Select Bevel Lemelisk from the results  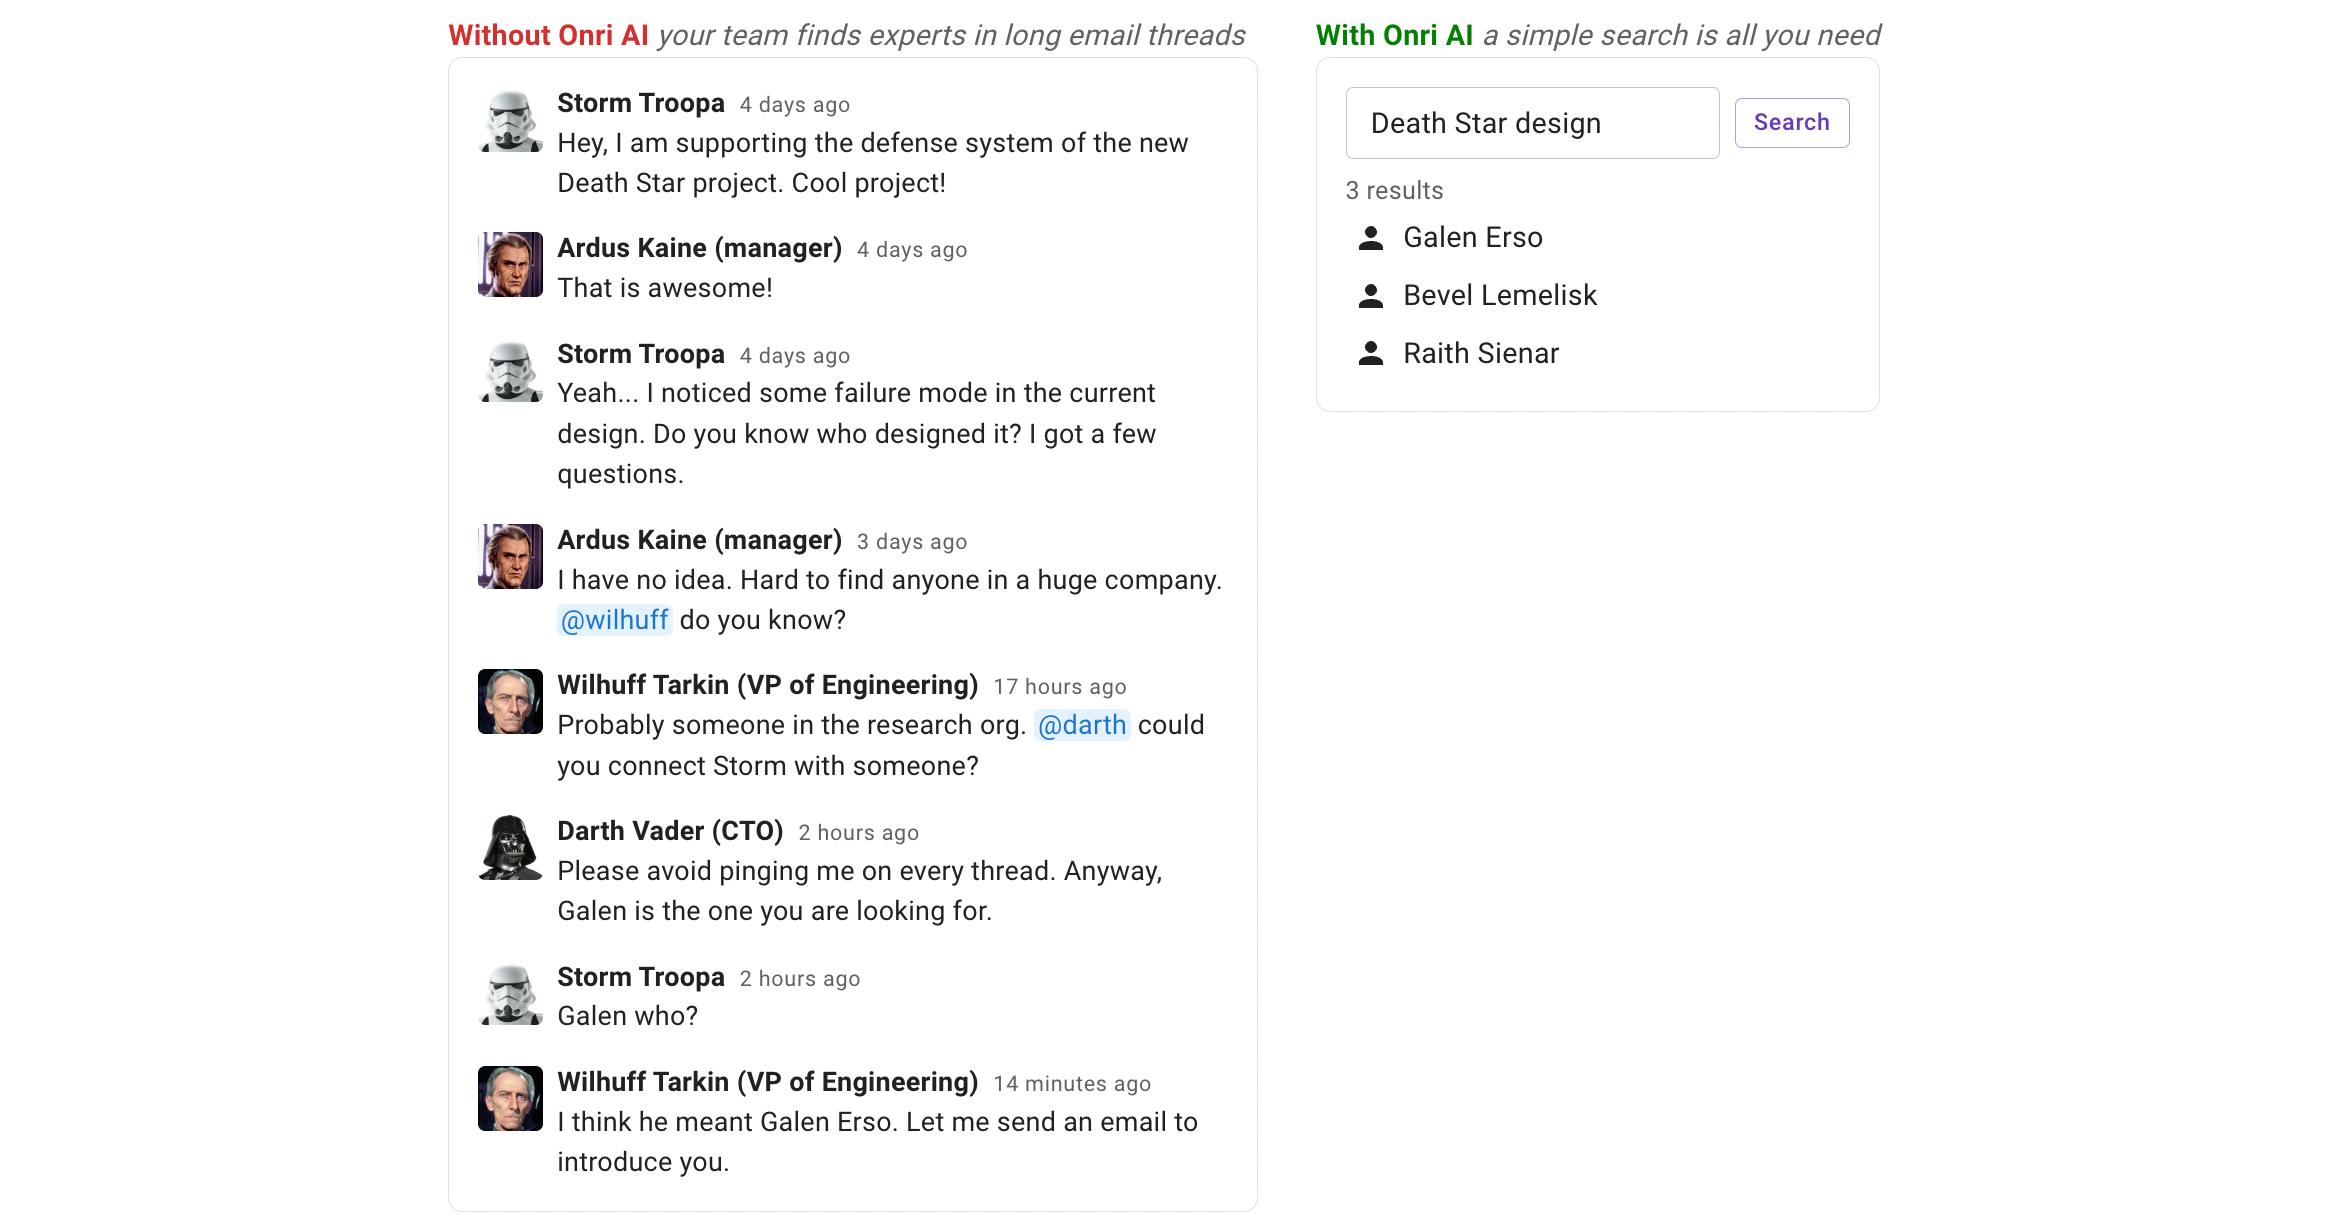[1499, 296]
